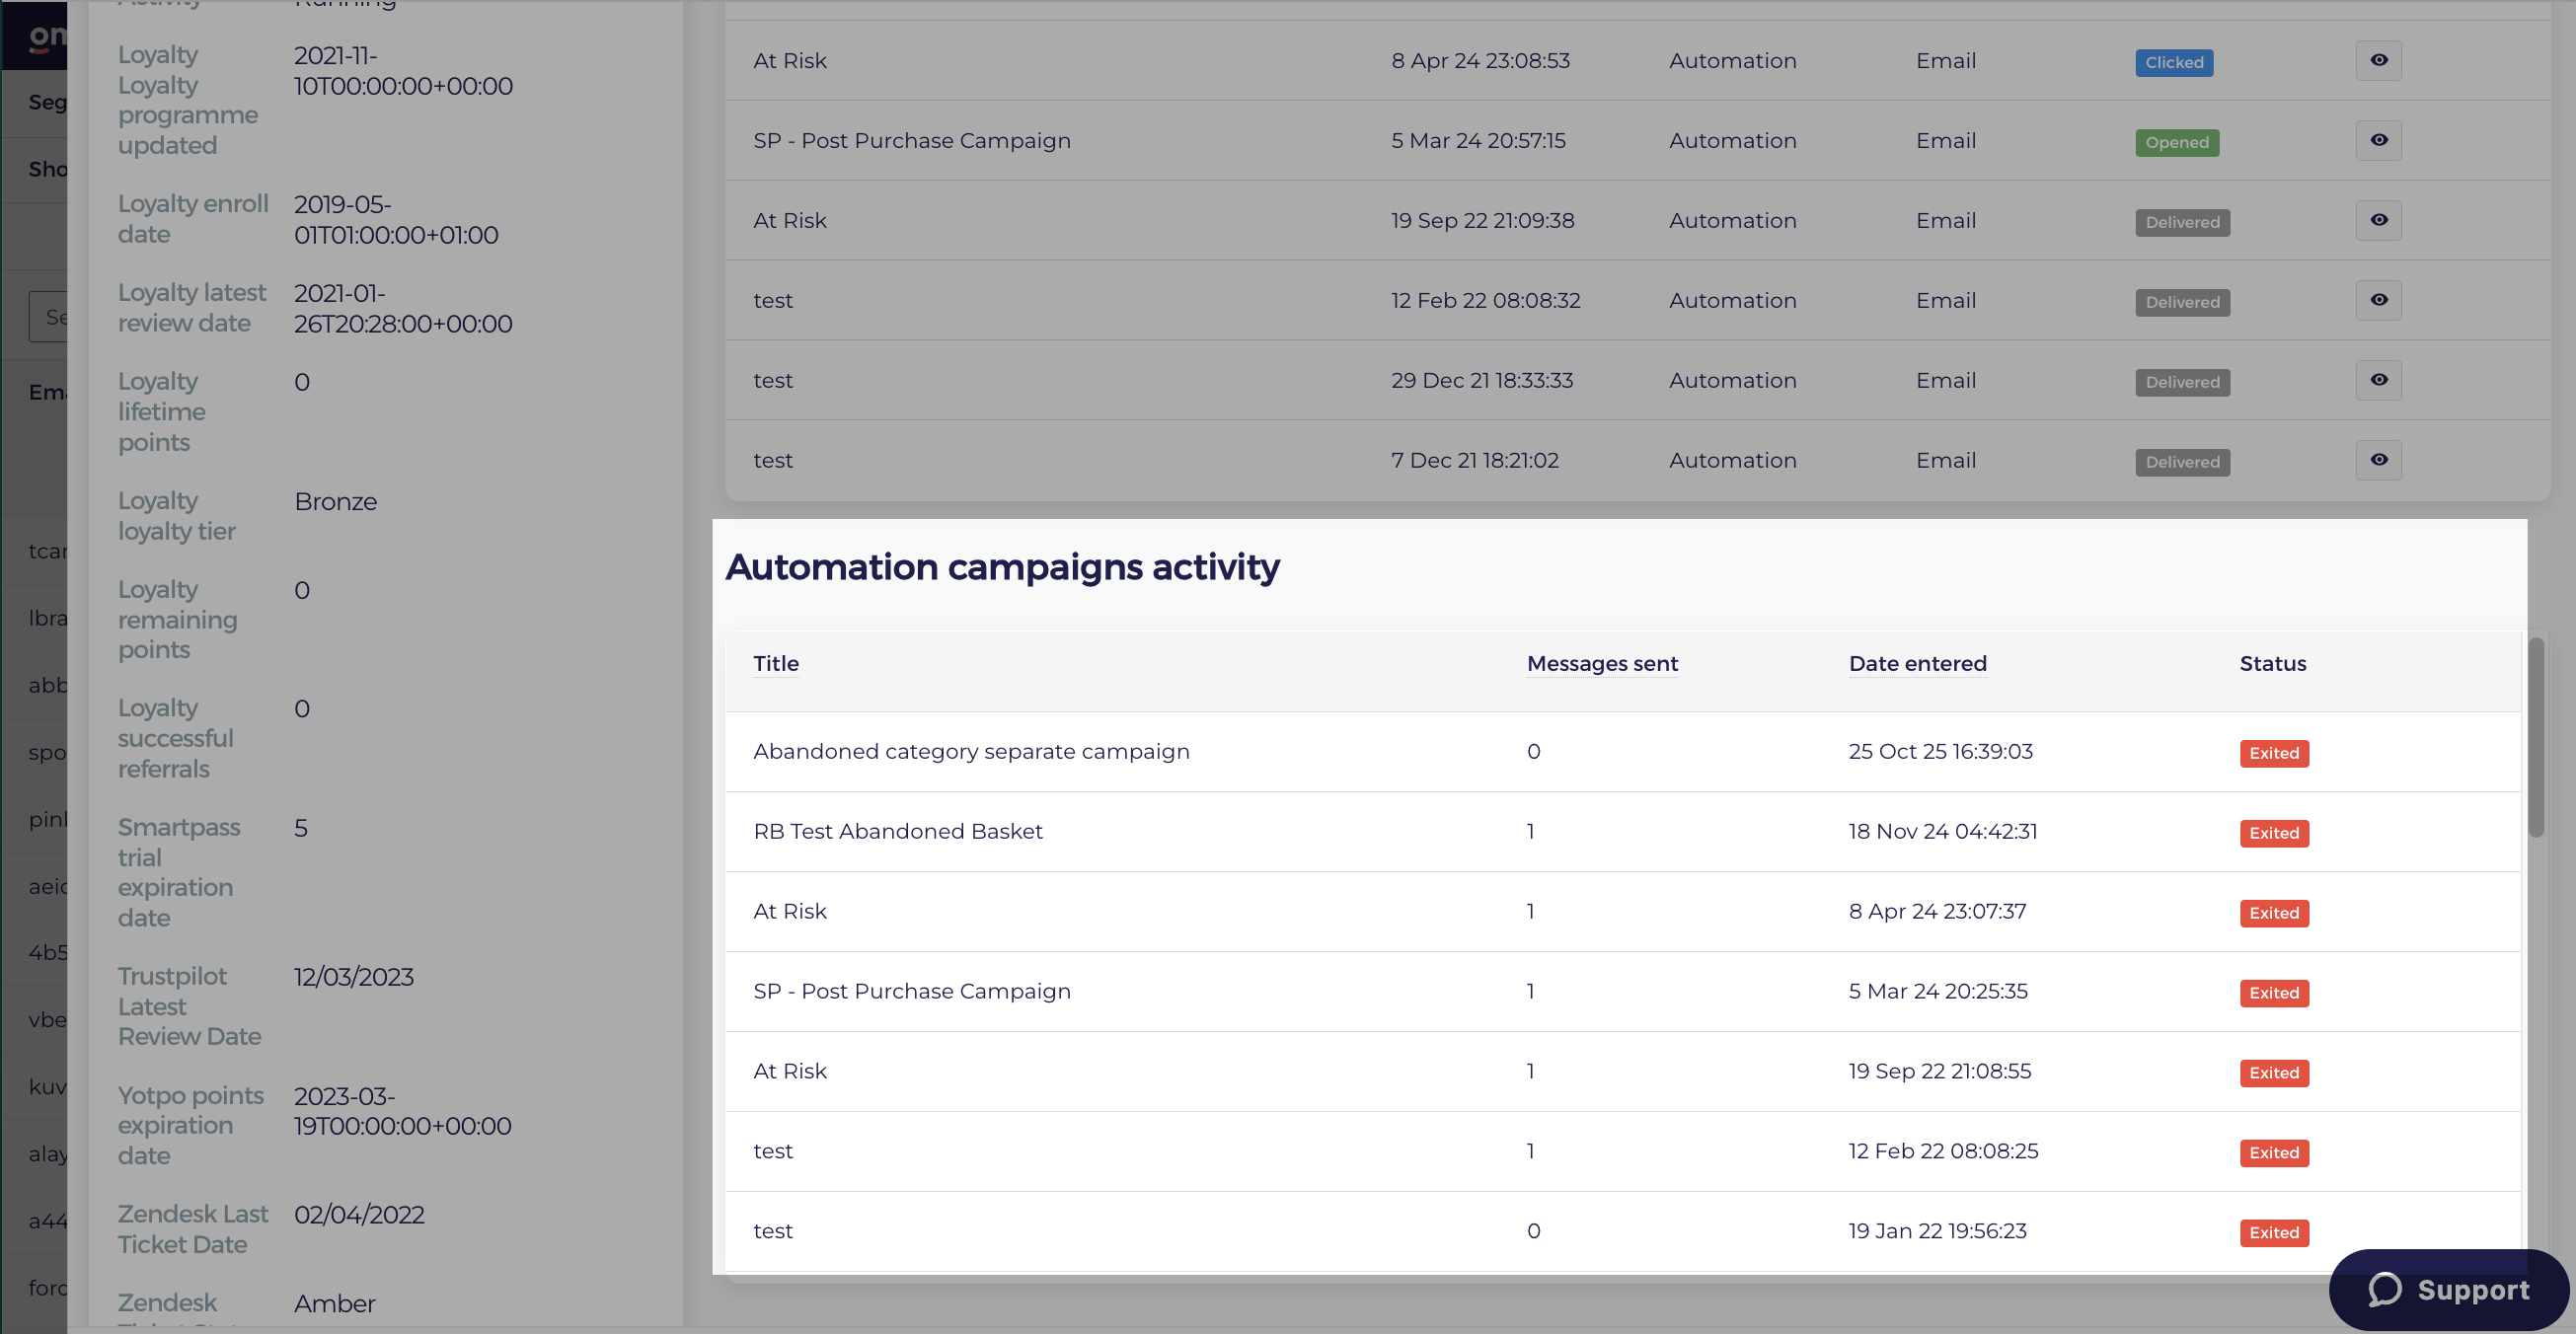The height and width of the screenshot is (1334, 2576).
Task: Open eye preview for test 29 Dec 21
Action: click(2378, 380)
